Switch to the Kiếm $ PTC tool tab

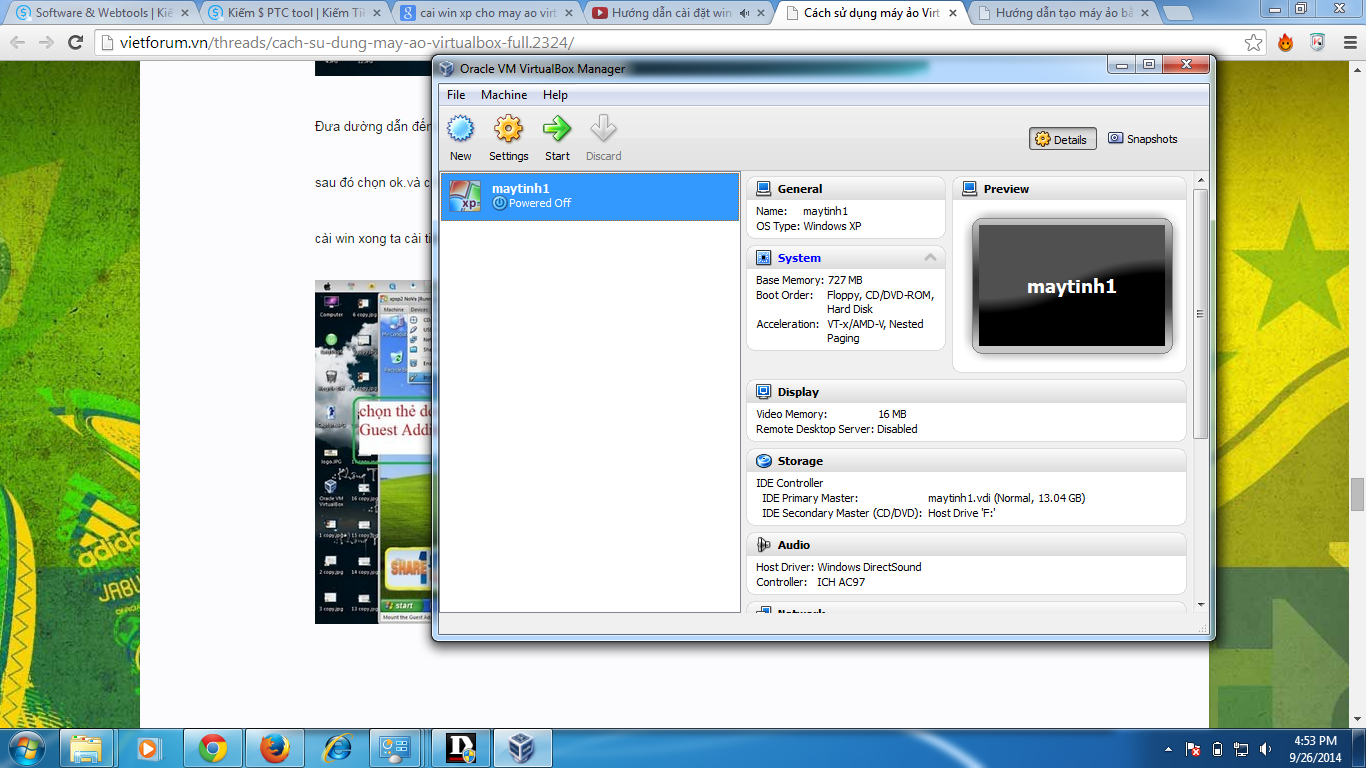coord(292,13)
